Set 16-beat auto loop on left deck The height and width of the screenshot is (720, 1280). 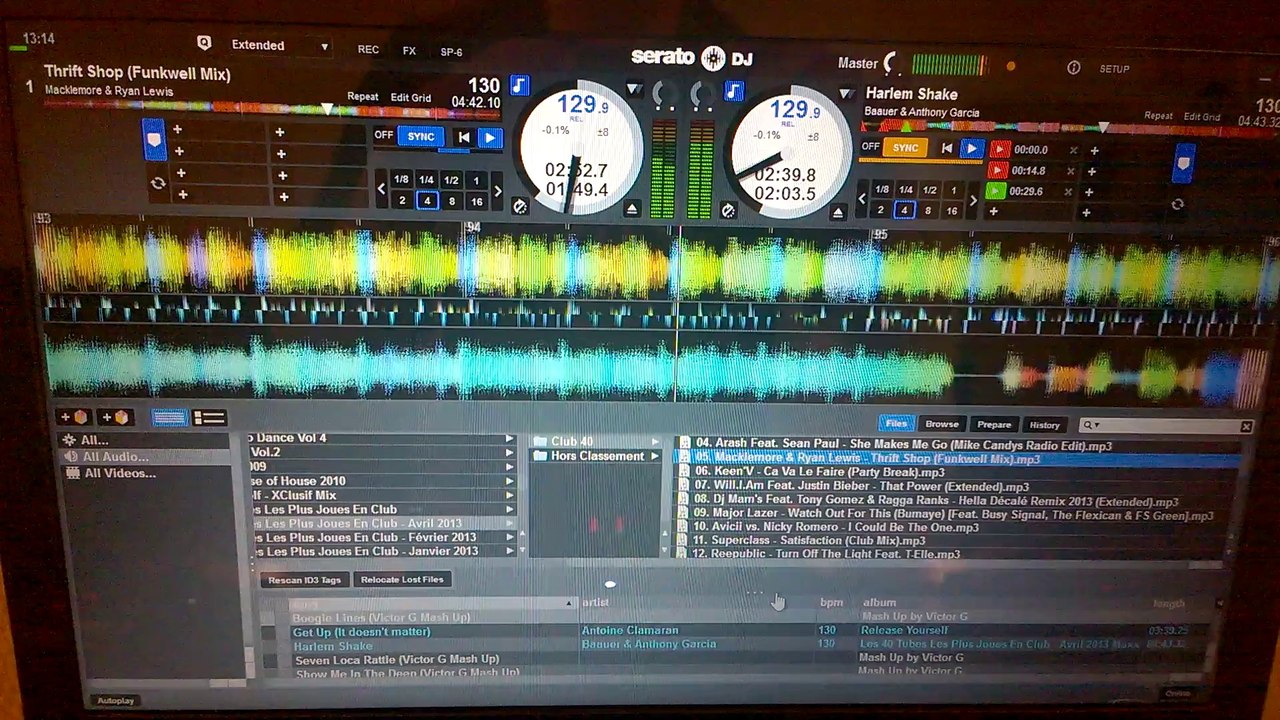pyautogui.click(x=476, y=201)
